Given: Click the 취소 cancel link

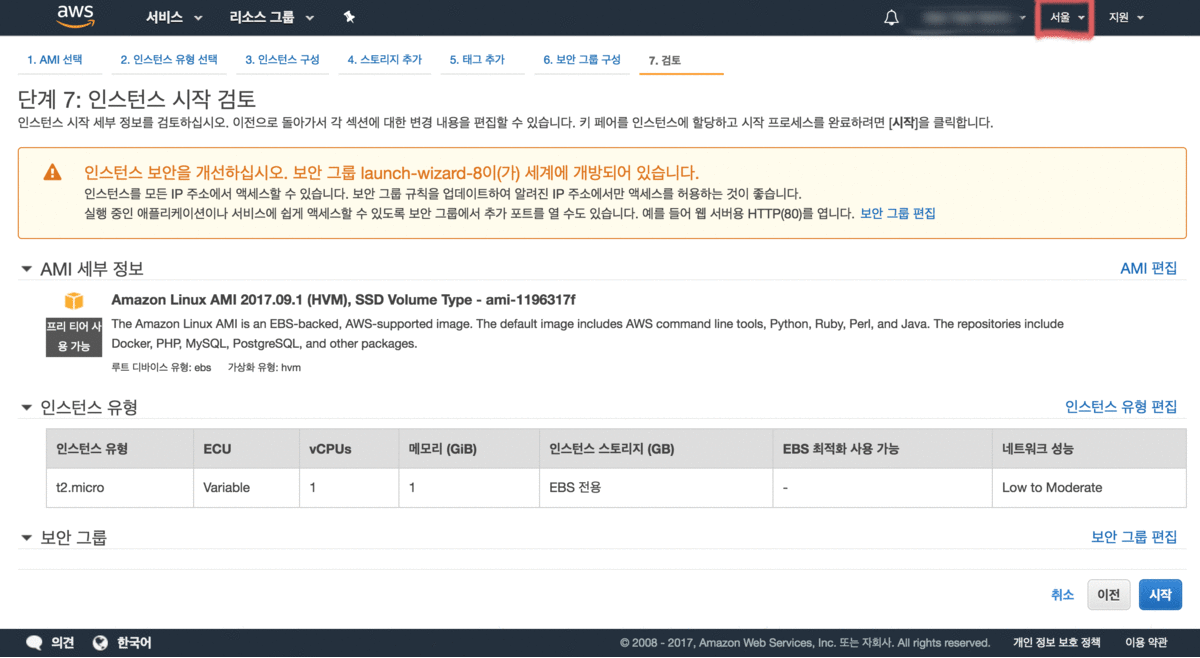Looking at the screenshot, I should (1062, 594).
